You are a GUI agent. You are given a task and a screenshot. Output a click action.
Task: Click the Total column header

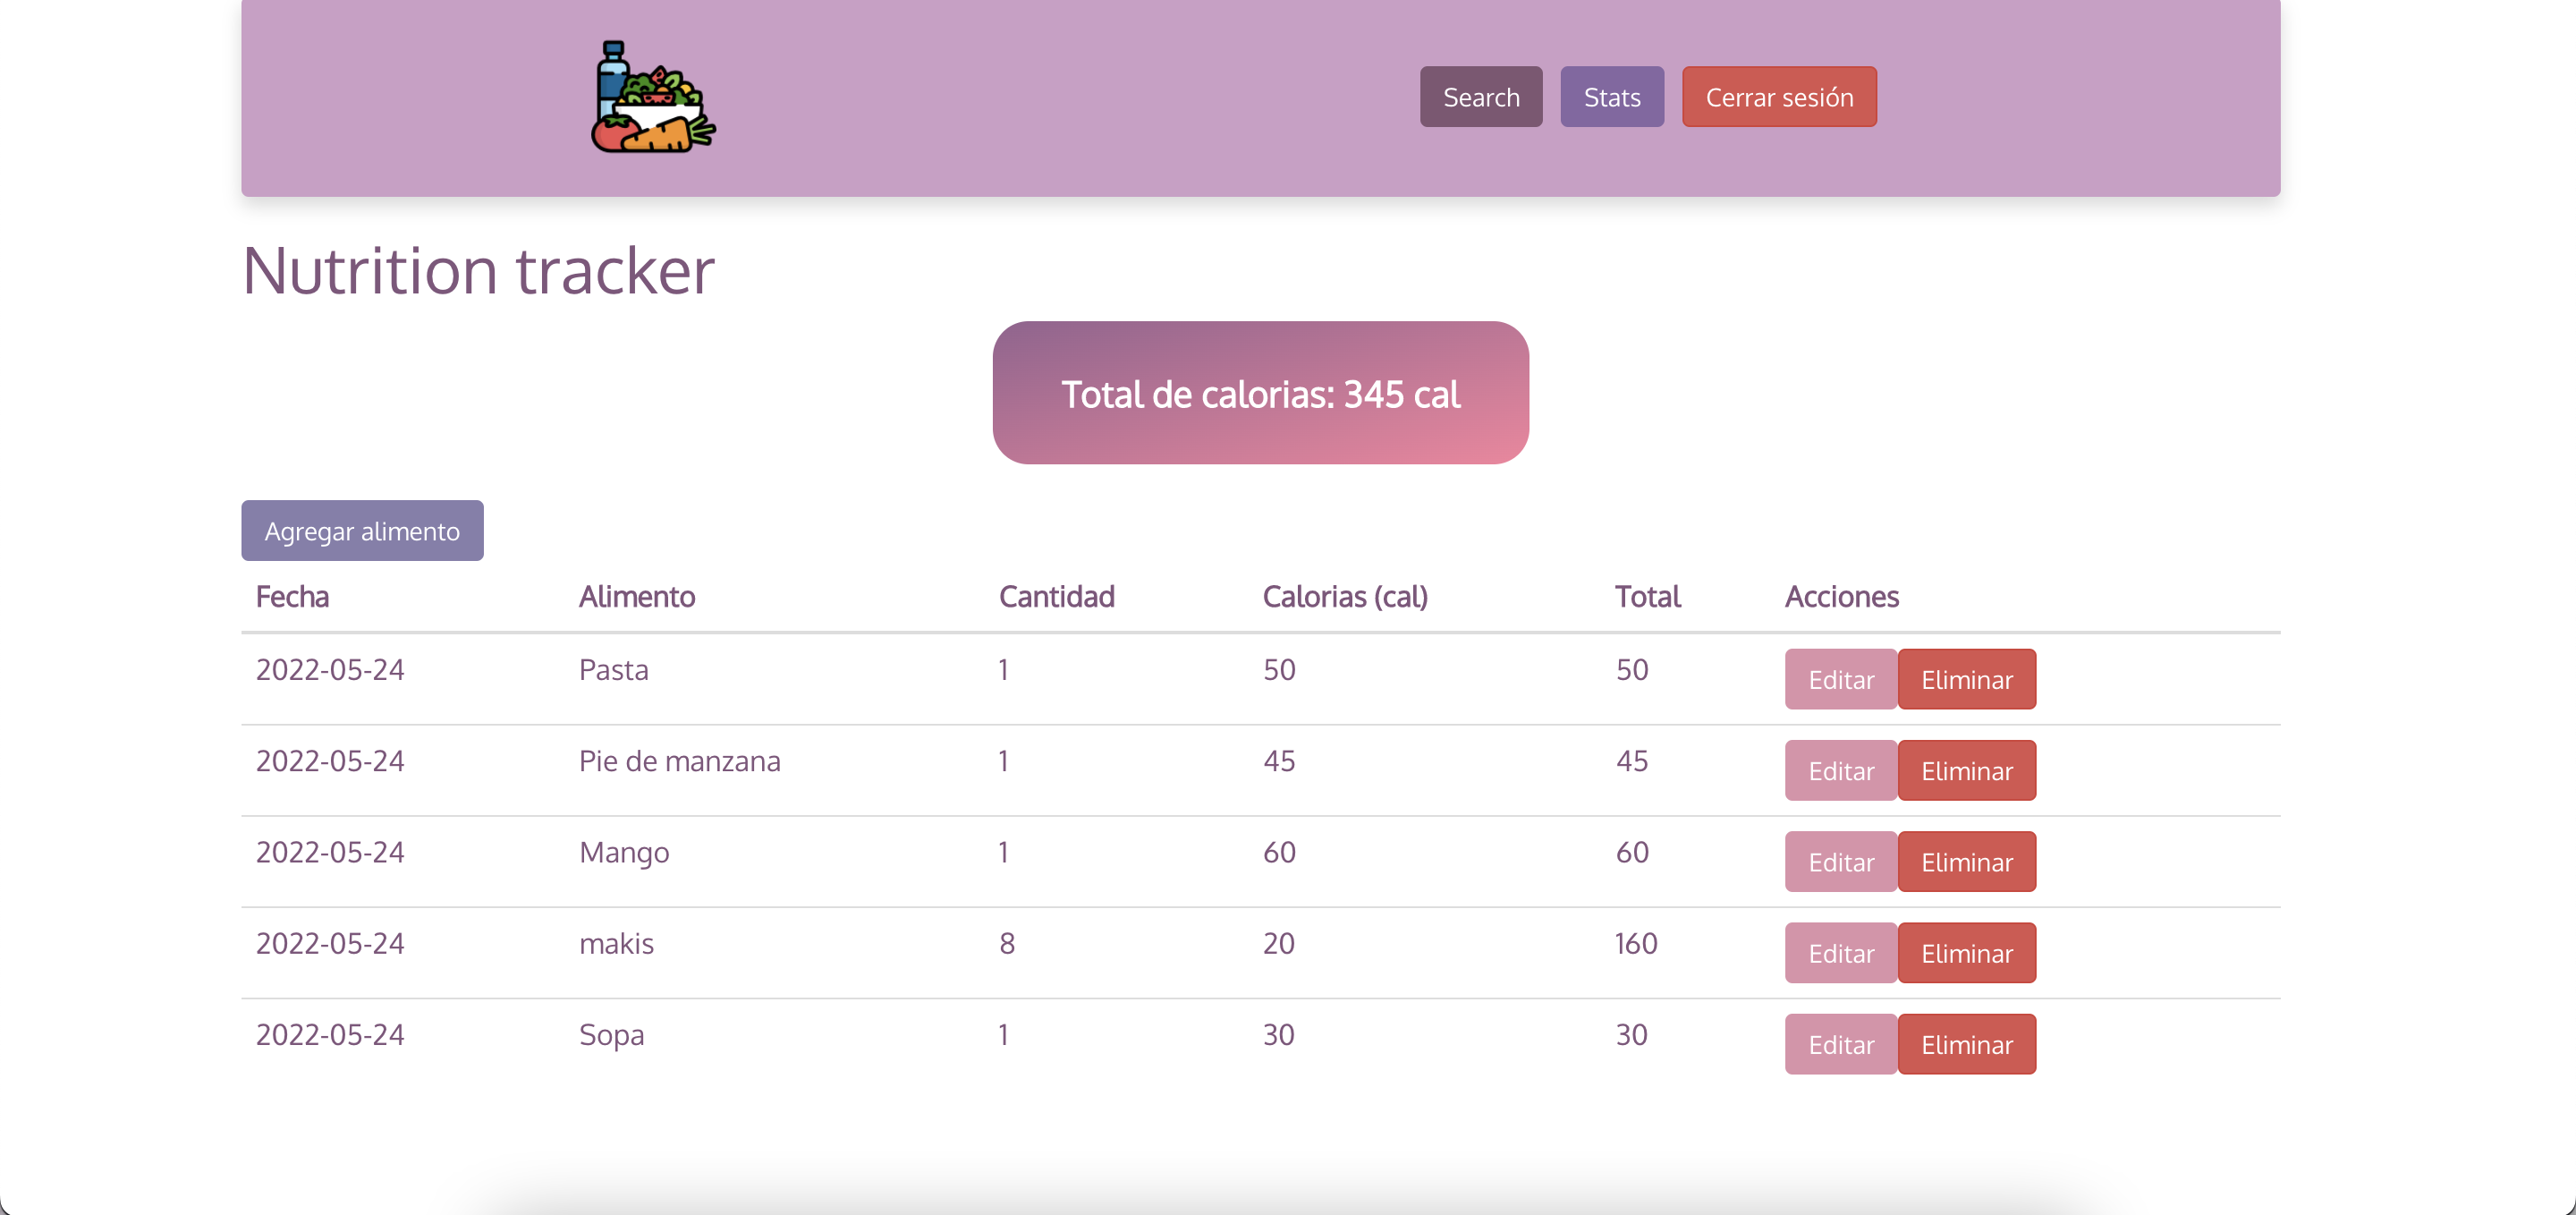point(1647,597)
